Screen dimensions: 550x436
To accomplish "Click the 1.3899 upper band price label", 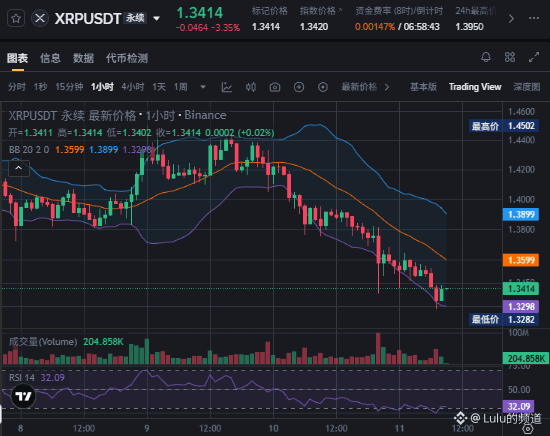I will [521, 214].
